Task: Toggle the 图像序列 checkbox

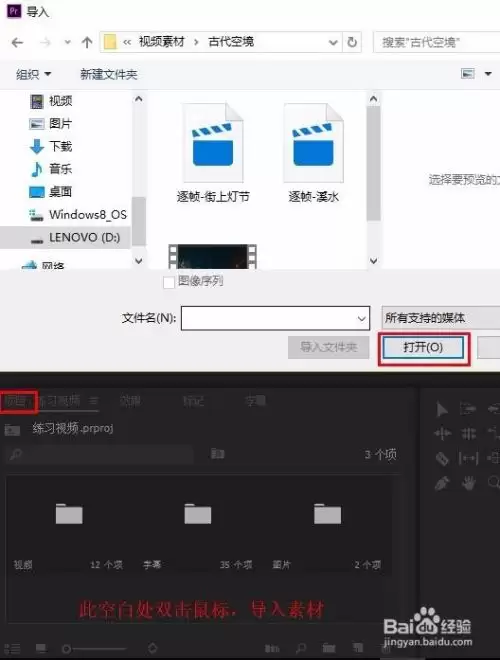Action: click(x=169, y=282)
